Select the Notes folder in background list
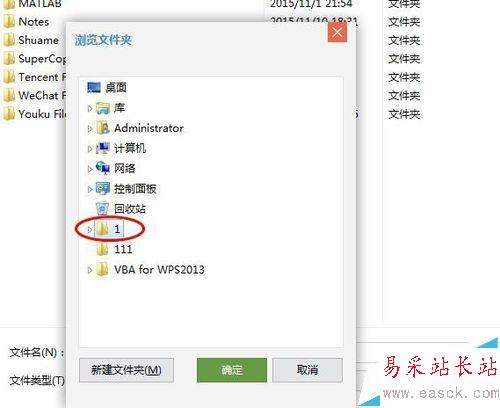Viewport: 500px width, 408px height. coord(34,22)
